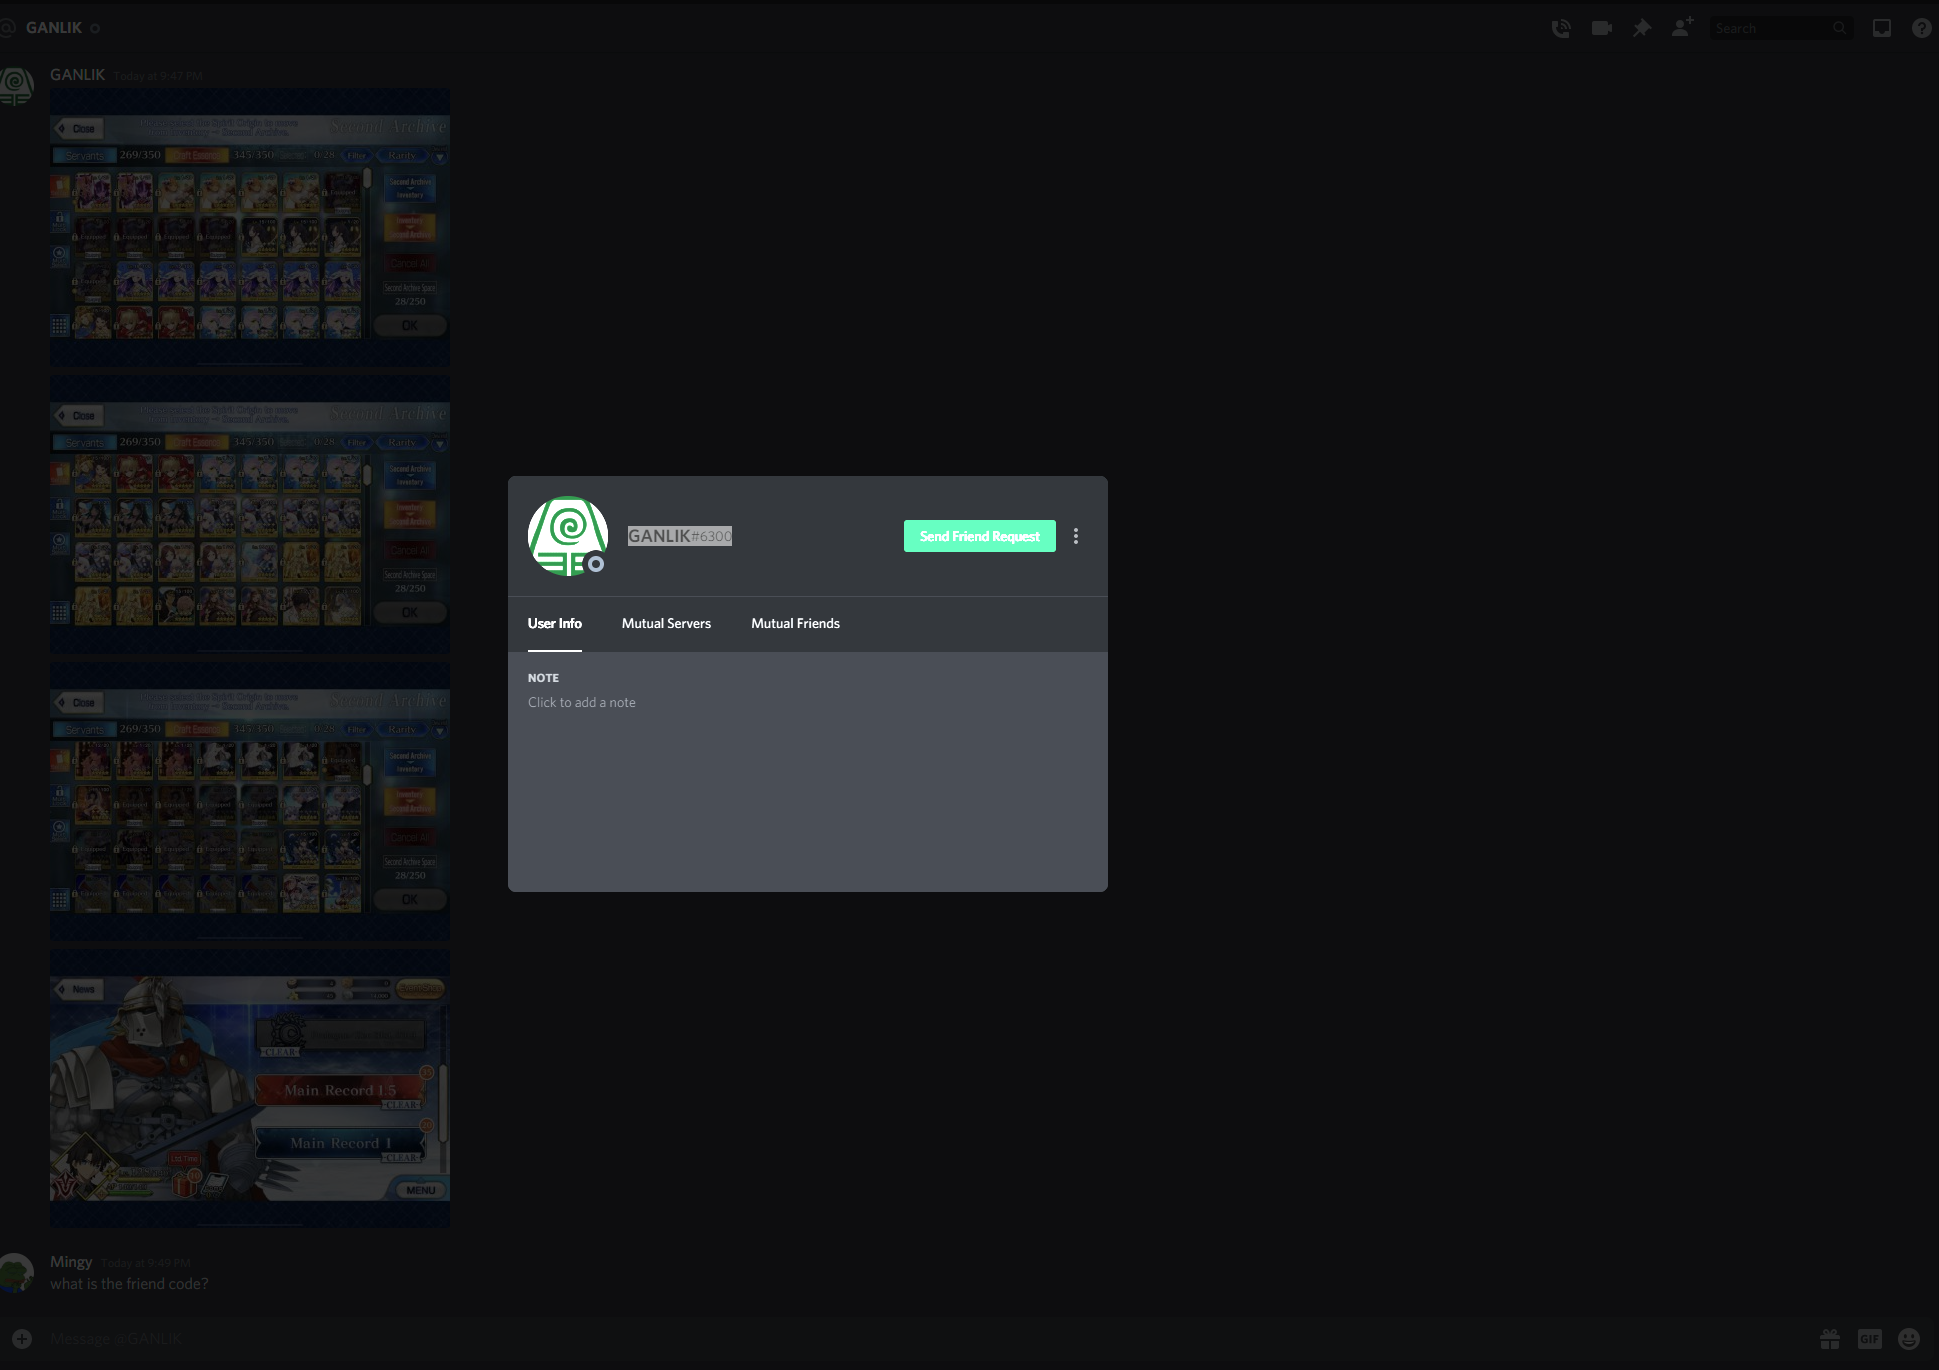
Task: Click to add a note field
Action: pyautogui.click(x=582, y=702)
